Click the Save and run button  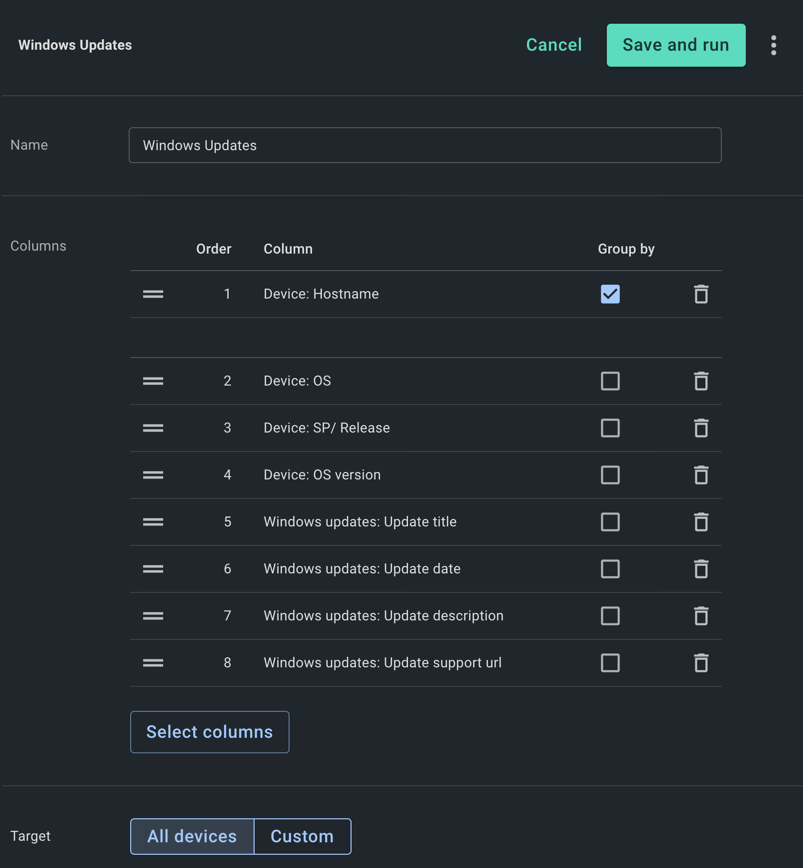point(676,45)
